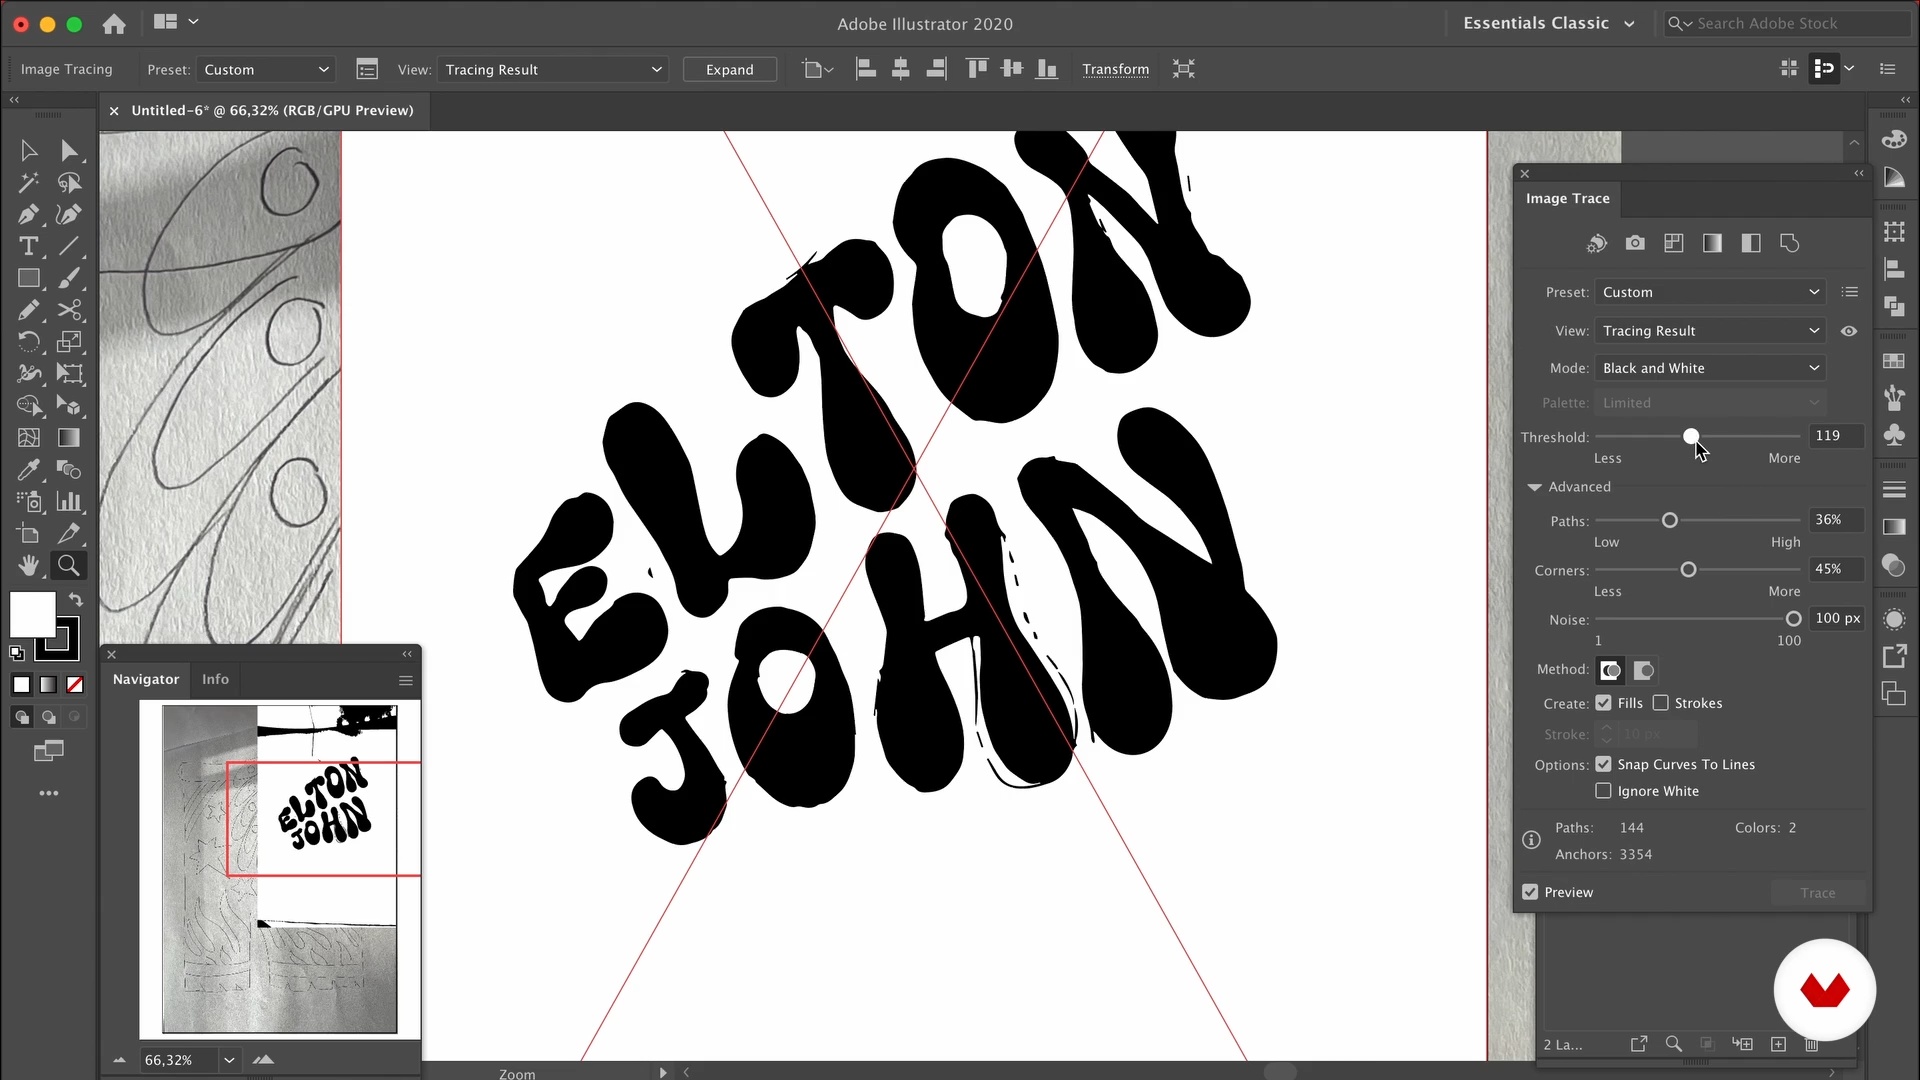Select the Hand tool
Image resolution: width=1920 pixels, height=1080 pixels.
(28, 566)
